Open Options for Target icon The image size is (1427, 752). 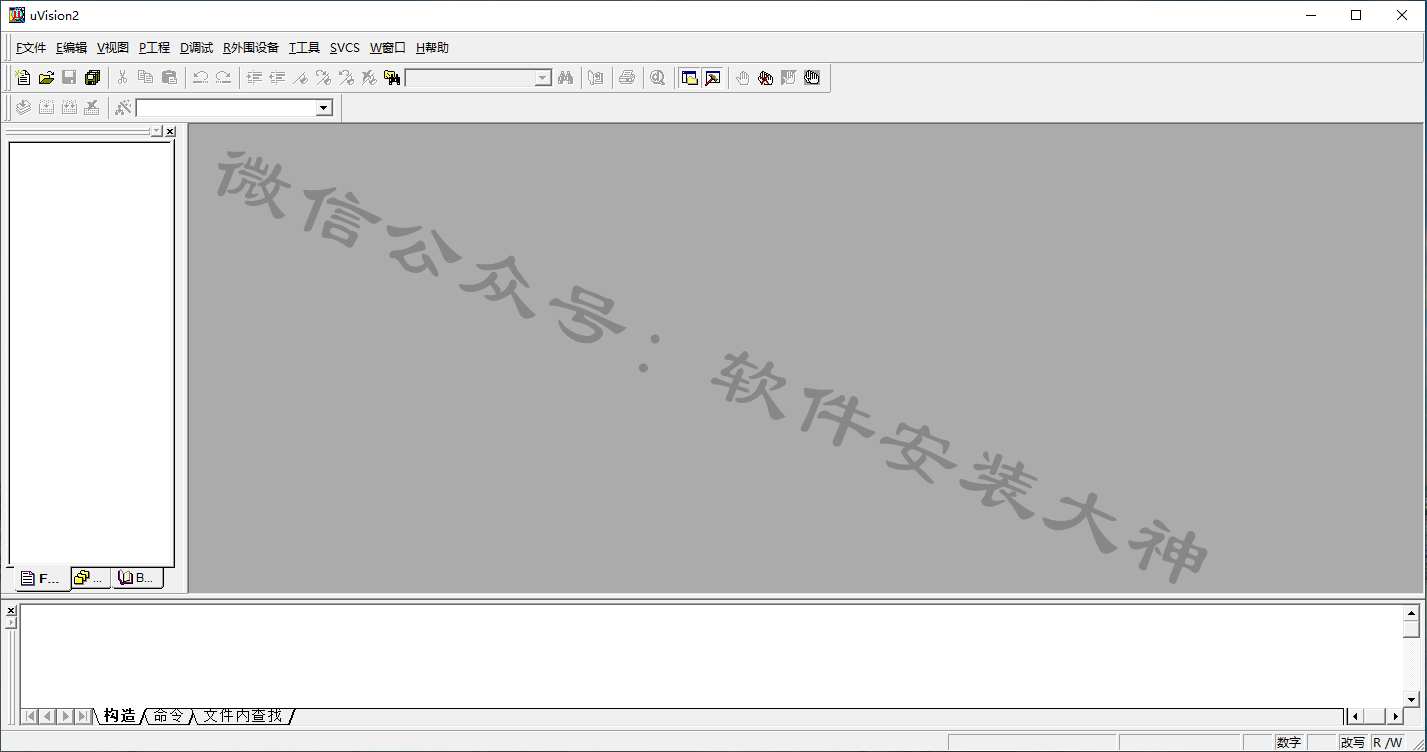[x=123, y=107]
